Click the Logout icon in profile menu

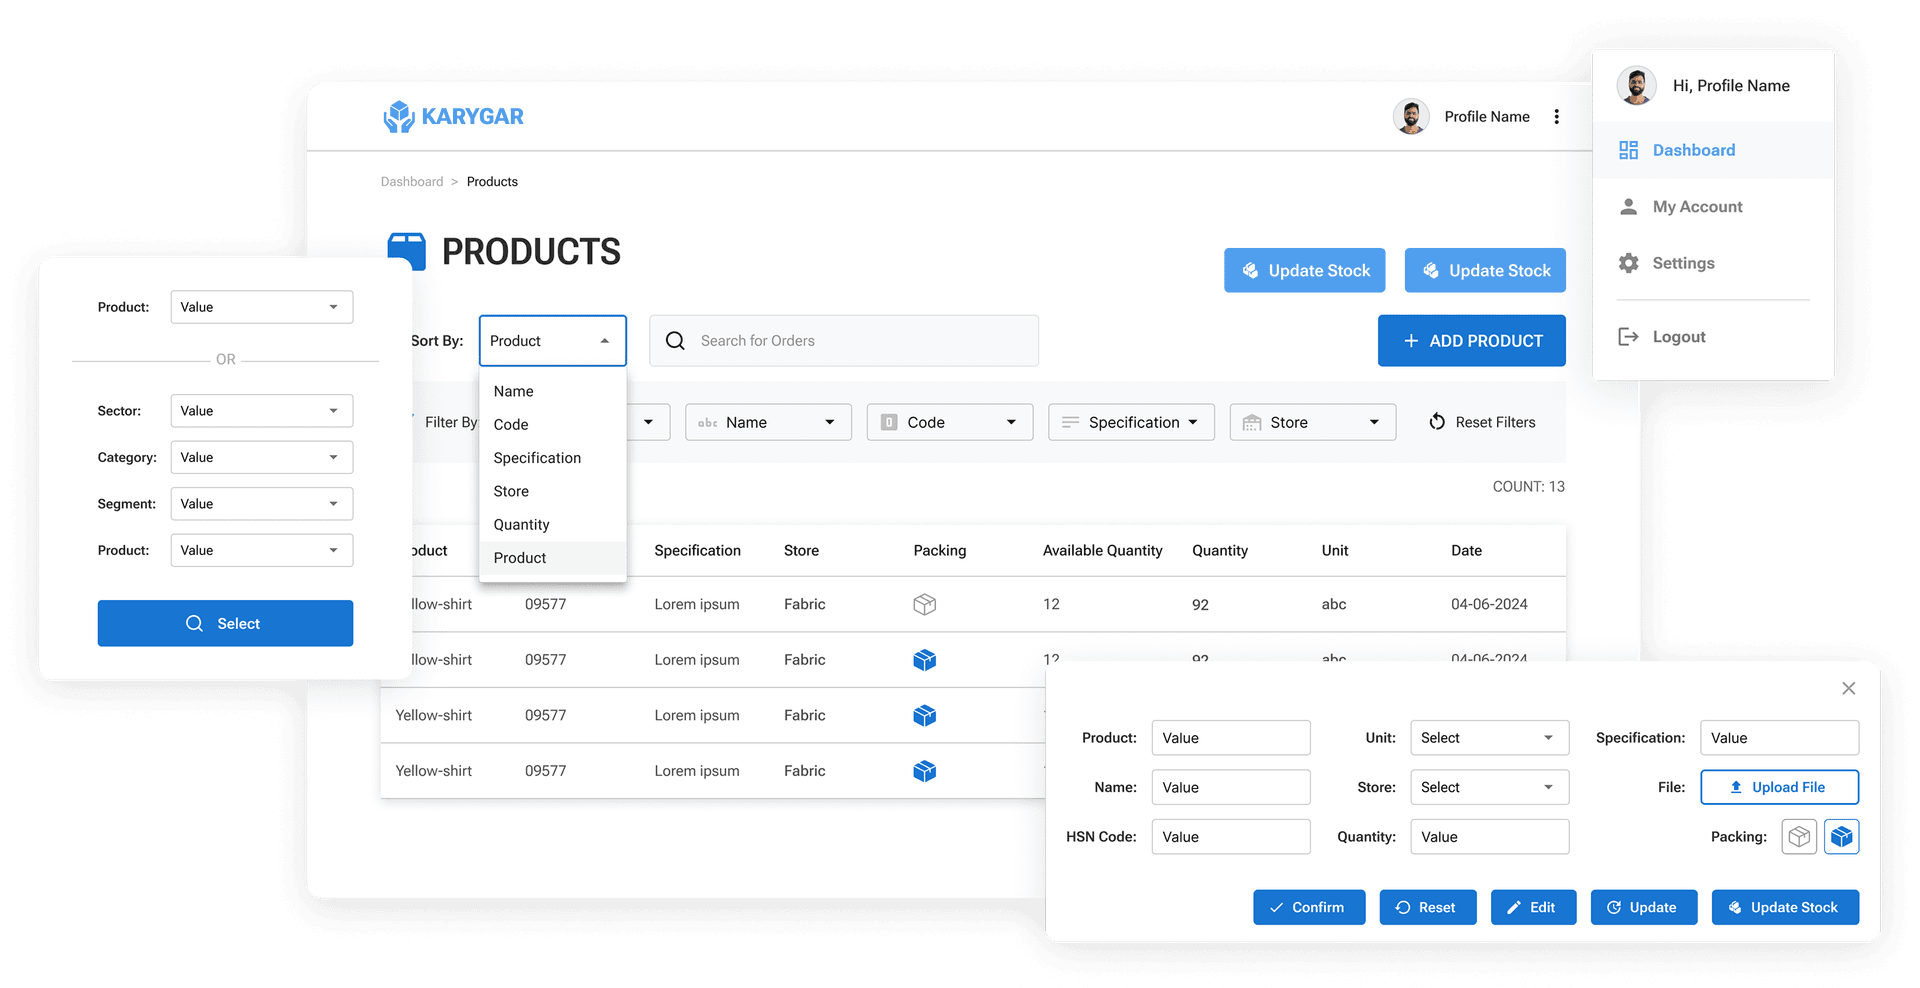point(1629,337)
